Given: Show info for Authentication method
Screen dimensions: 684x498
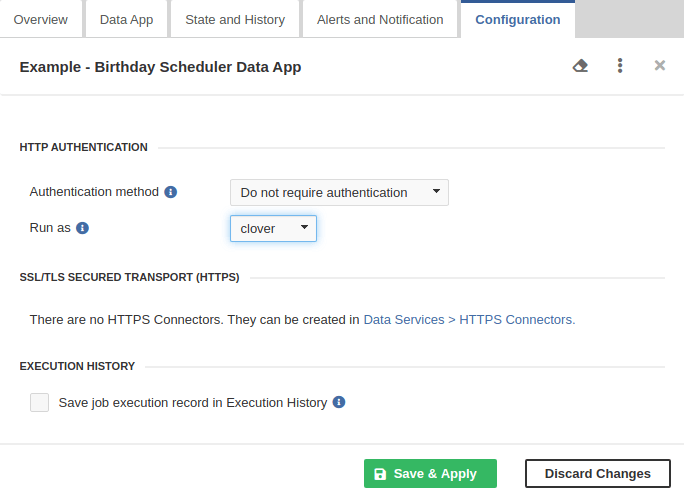Looking at the screenshot, I should [x=171, y=192].
